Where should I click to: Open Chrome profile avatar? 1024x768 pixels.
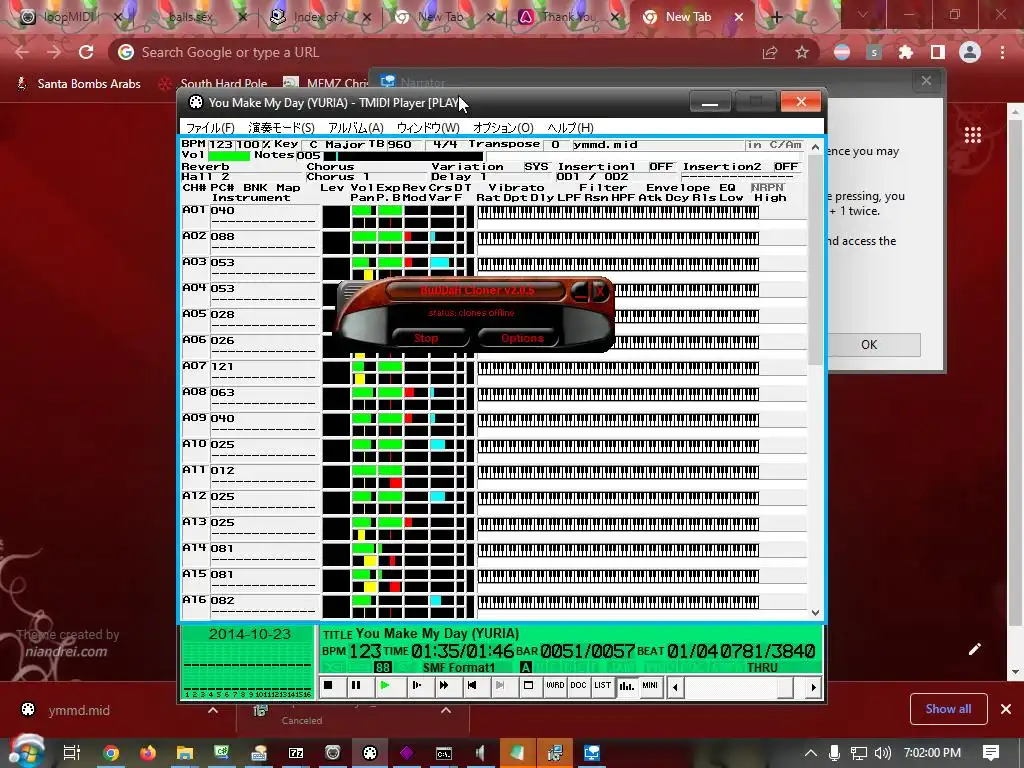tap(970, 52)
